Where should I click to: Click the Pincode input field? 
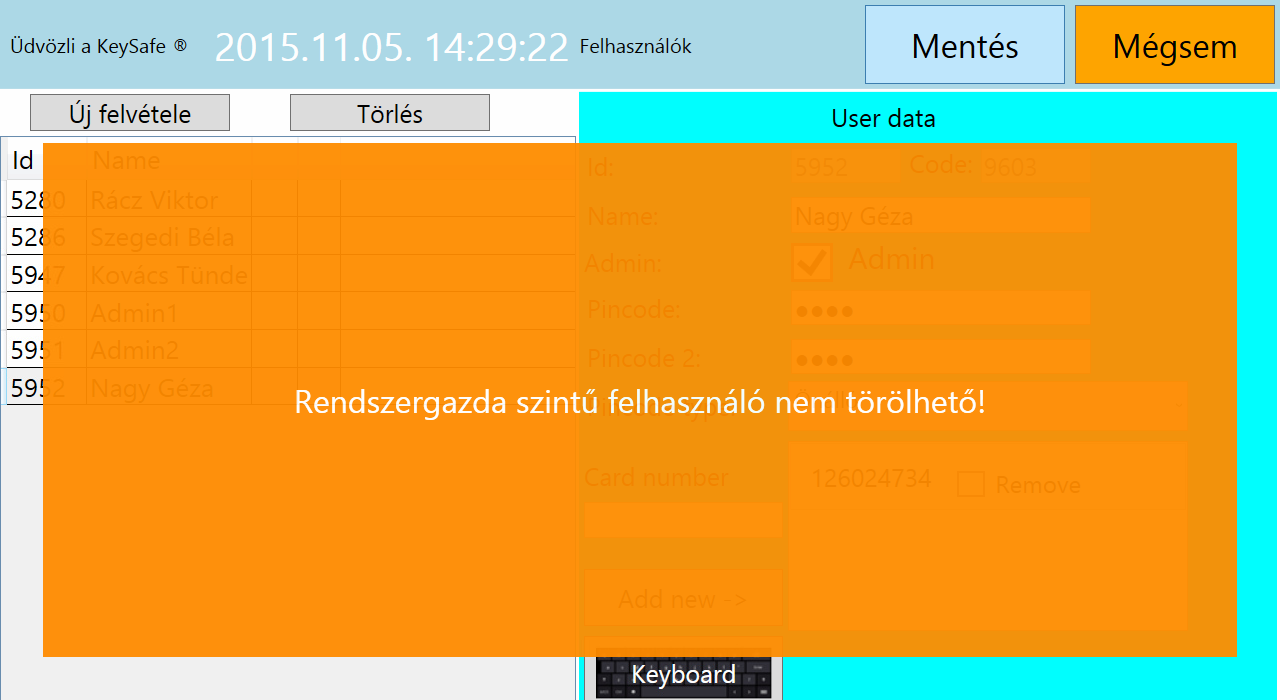(941, 309)
